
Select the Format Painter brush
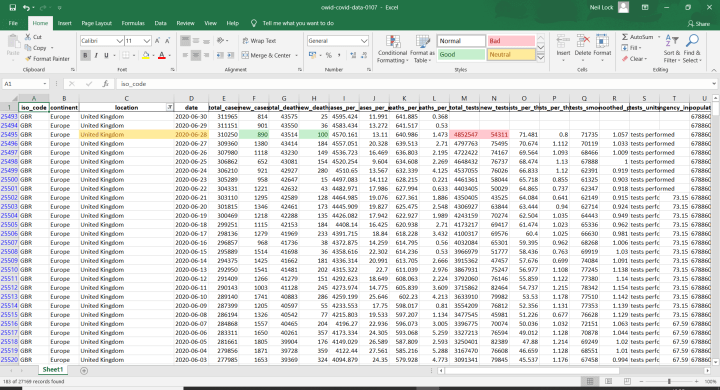pyautogui.click(x=28, y=59)
